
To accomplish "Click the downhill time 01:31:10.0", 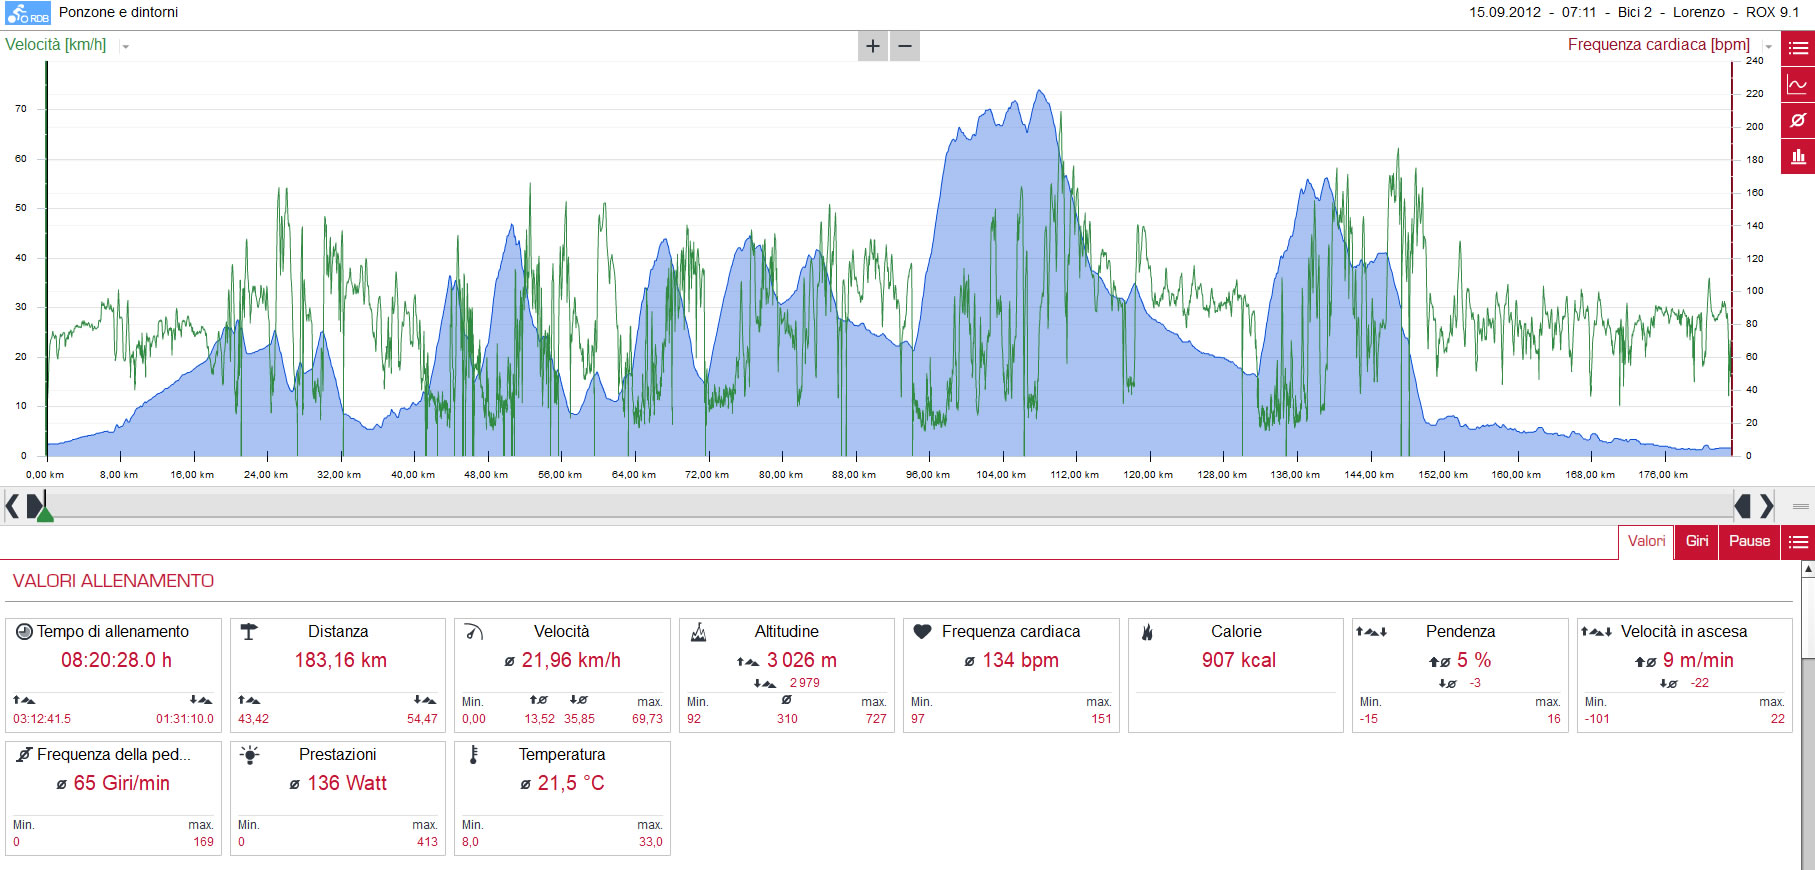I will pos(185,719).
